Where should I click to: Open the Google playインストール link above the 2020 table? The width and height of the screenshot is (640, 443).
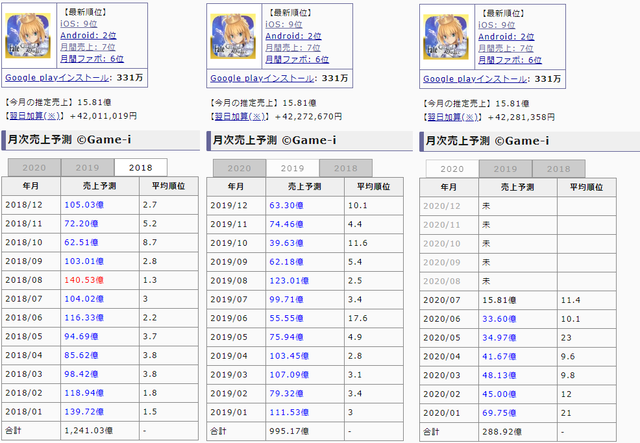pyautogui.click(x=475, y=79)
